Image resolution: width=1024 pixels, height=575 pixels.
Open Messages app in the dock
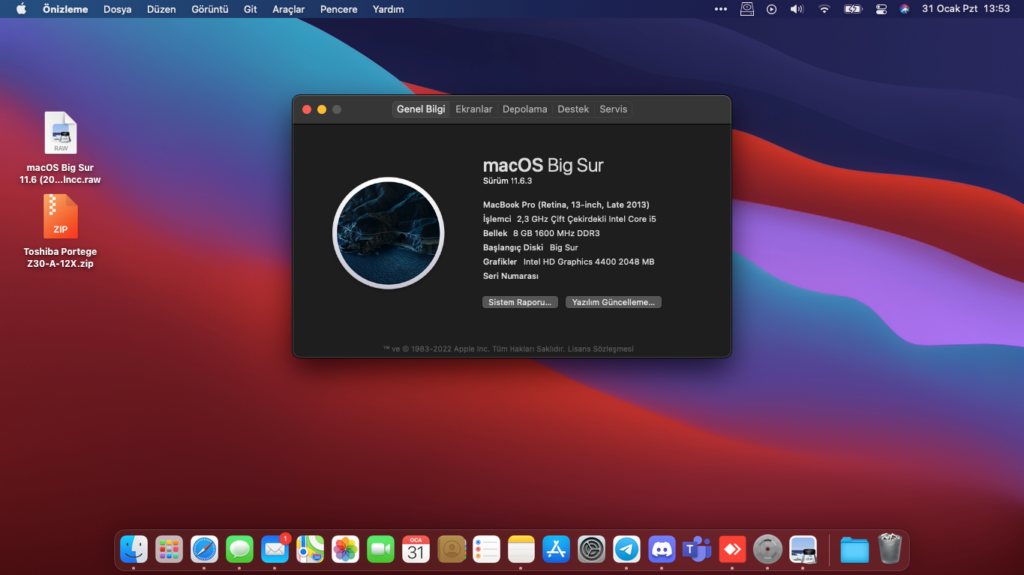(x=240, y=550)
